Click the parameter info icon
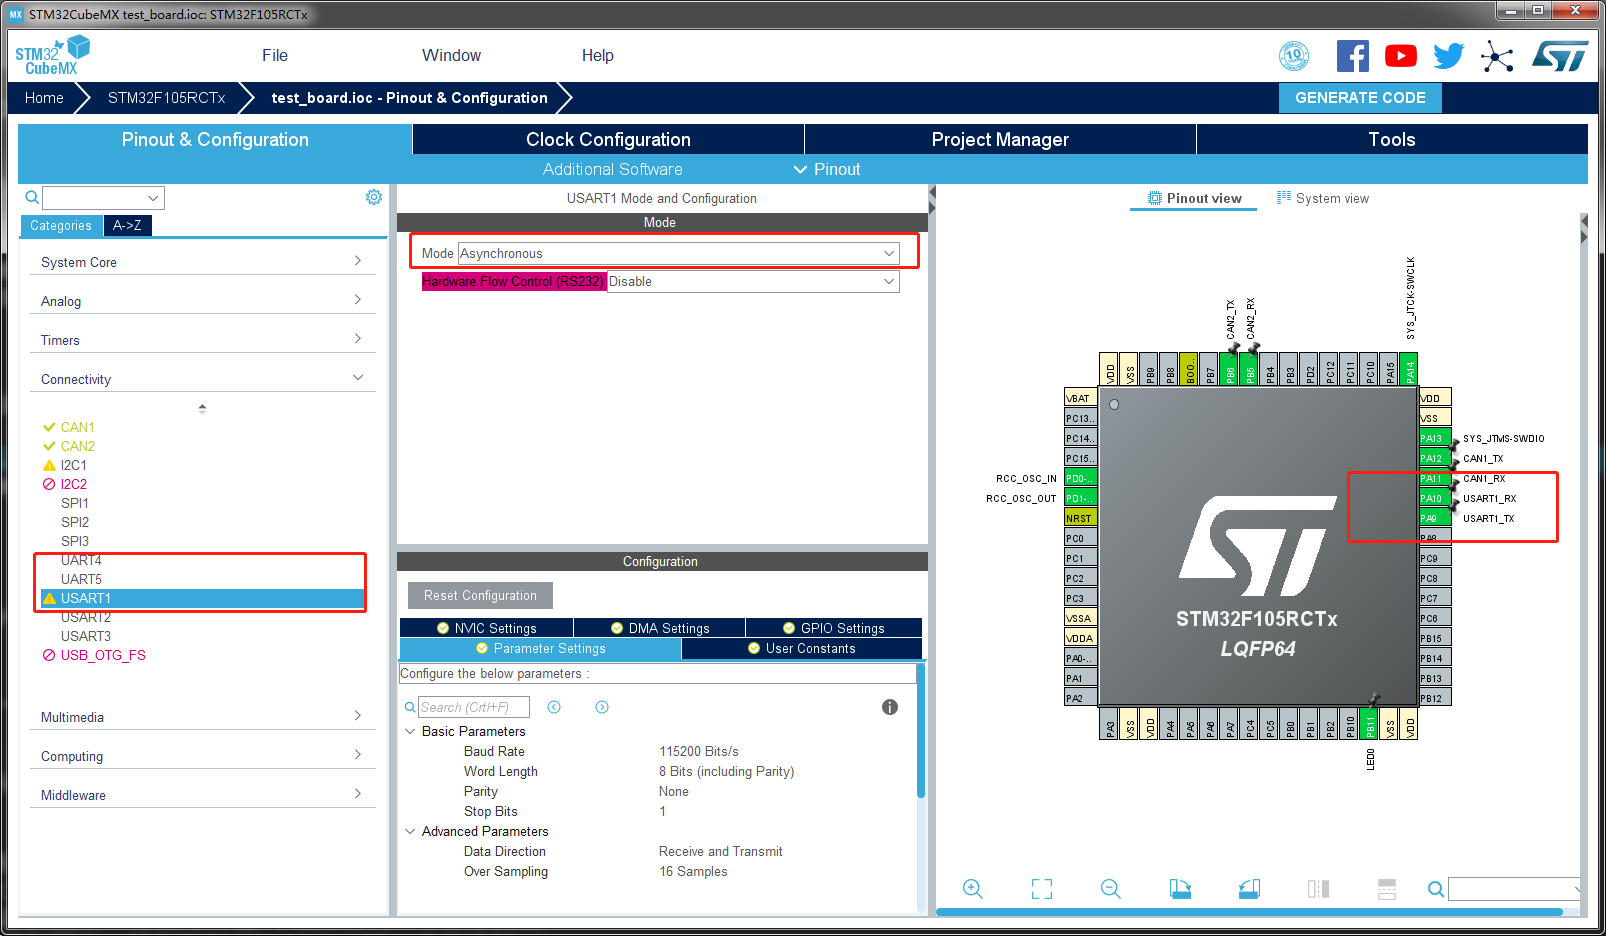 click(x=889, y=707)
